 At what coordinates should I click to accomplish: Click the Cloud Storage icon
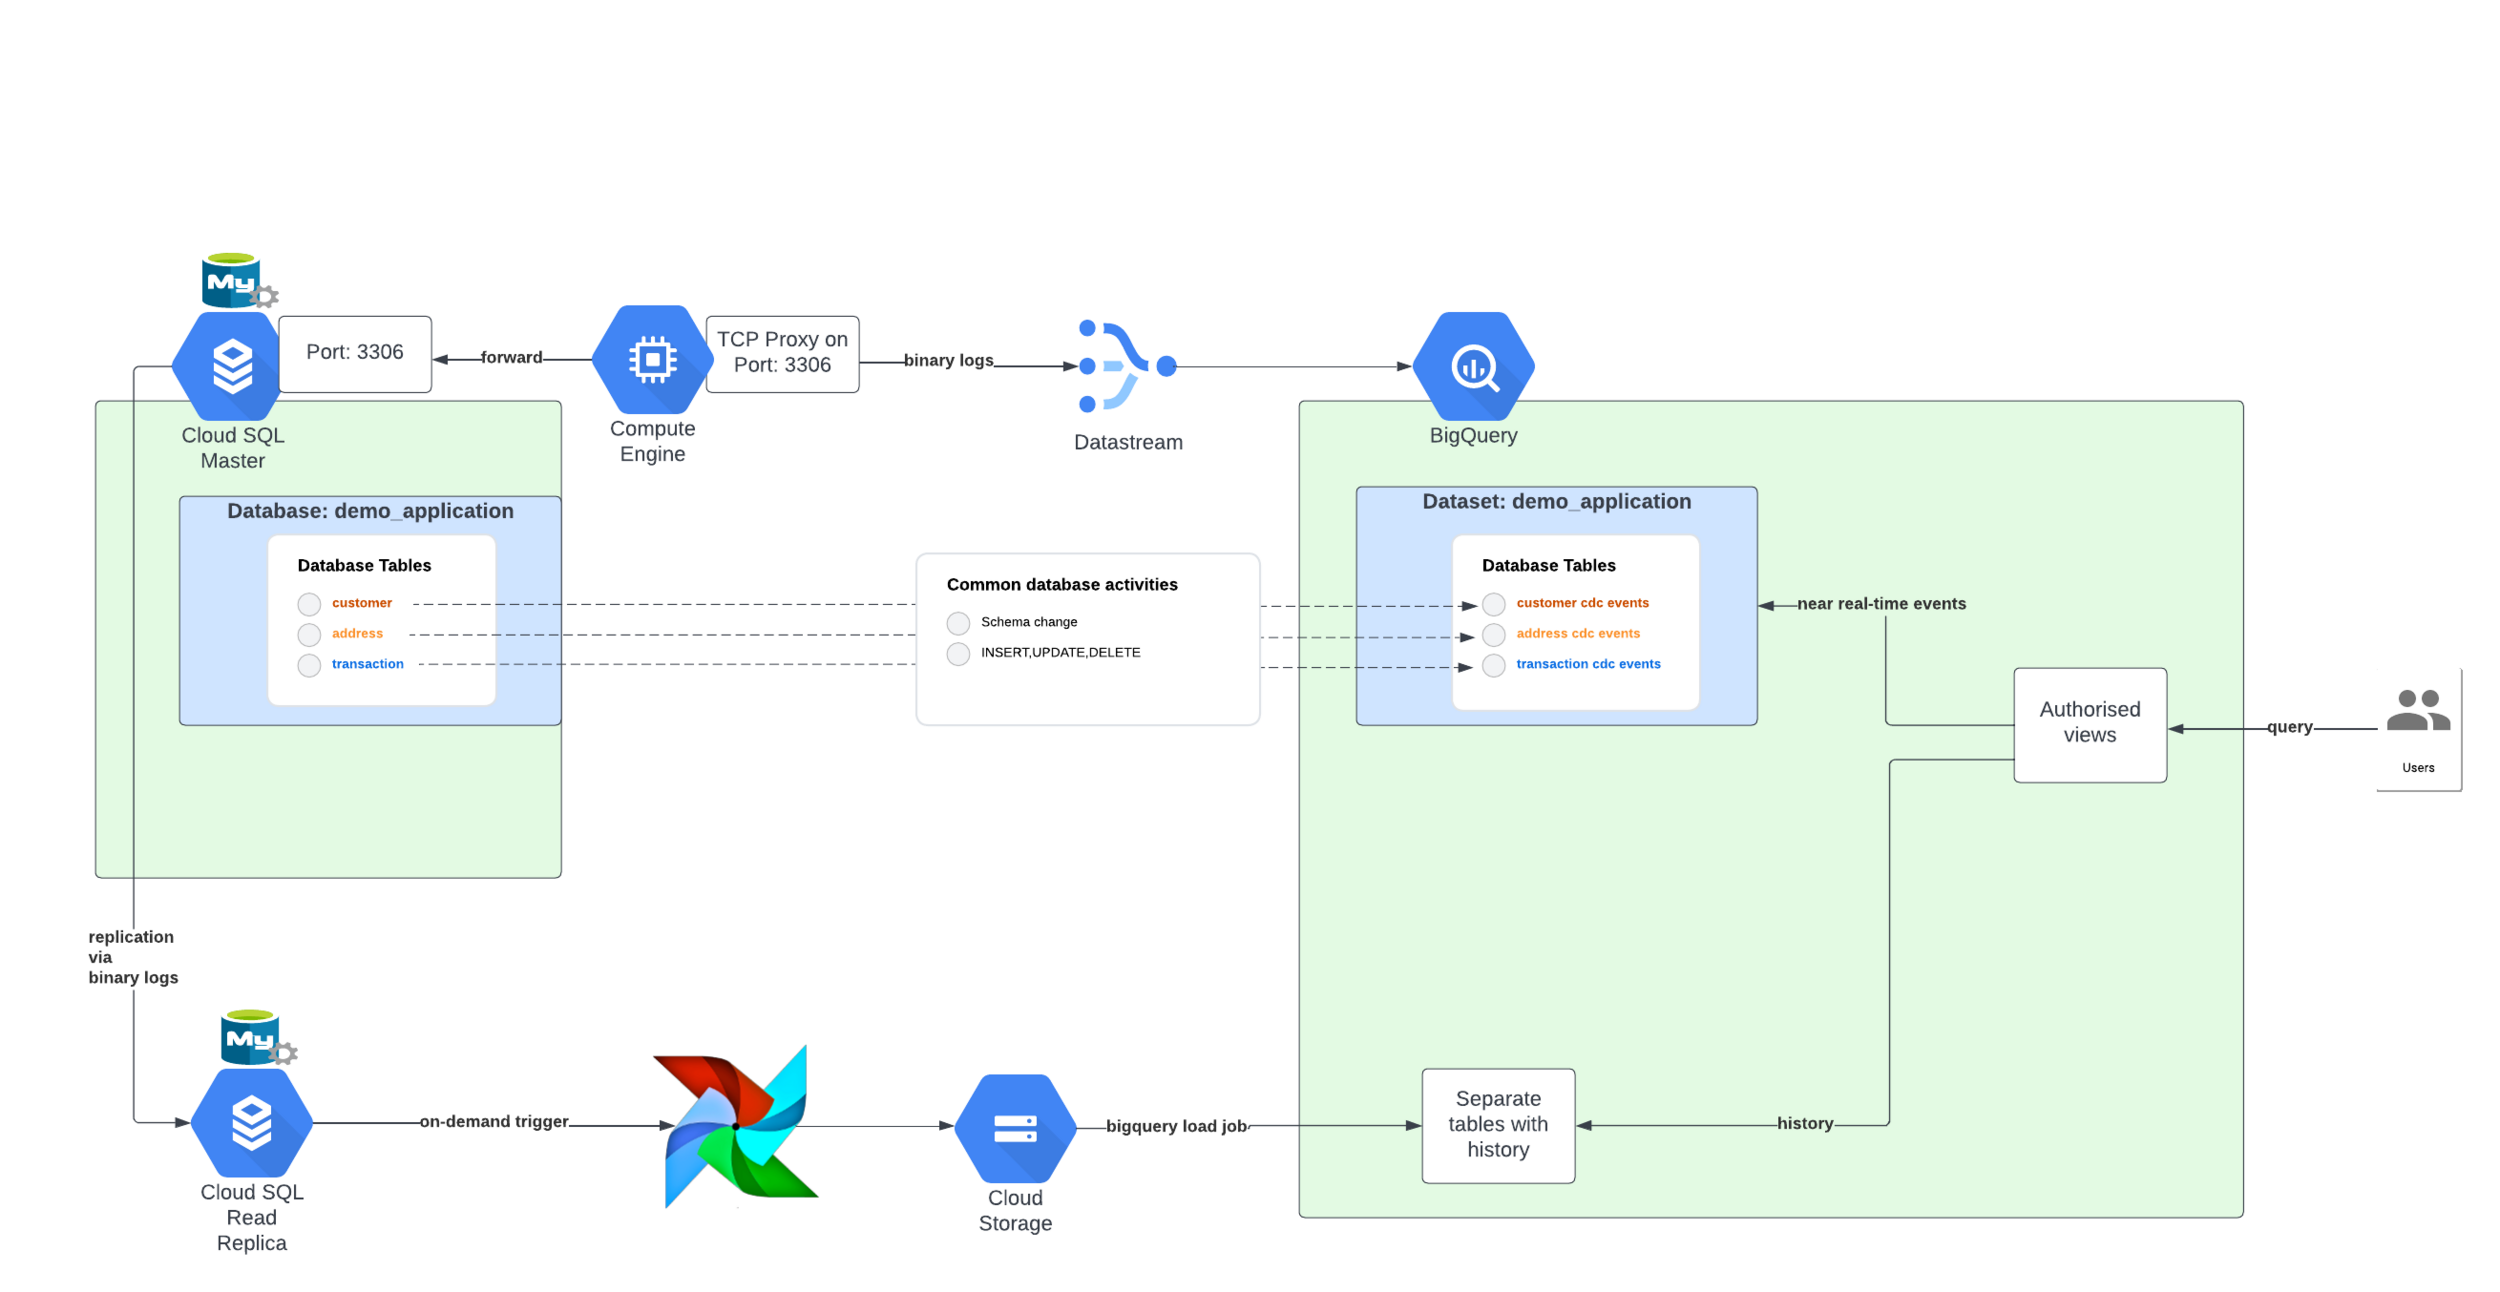pyautogui.click(x=1014, y=1128)
